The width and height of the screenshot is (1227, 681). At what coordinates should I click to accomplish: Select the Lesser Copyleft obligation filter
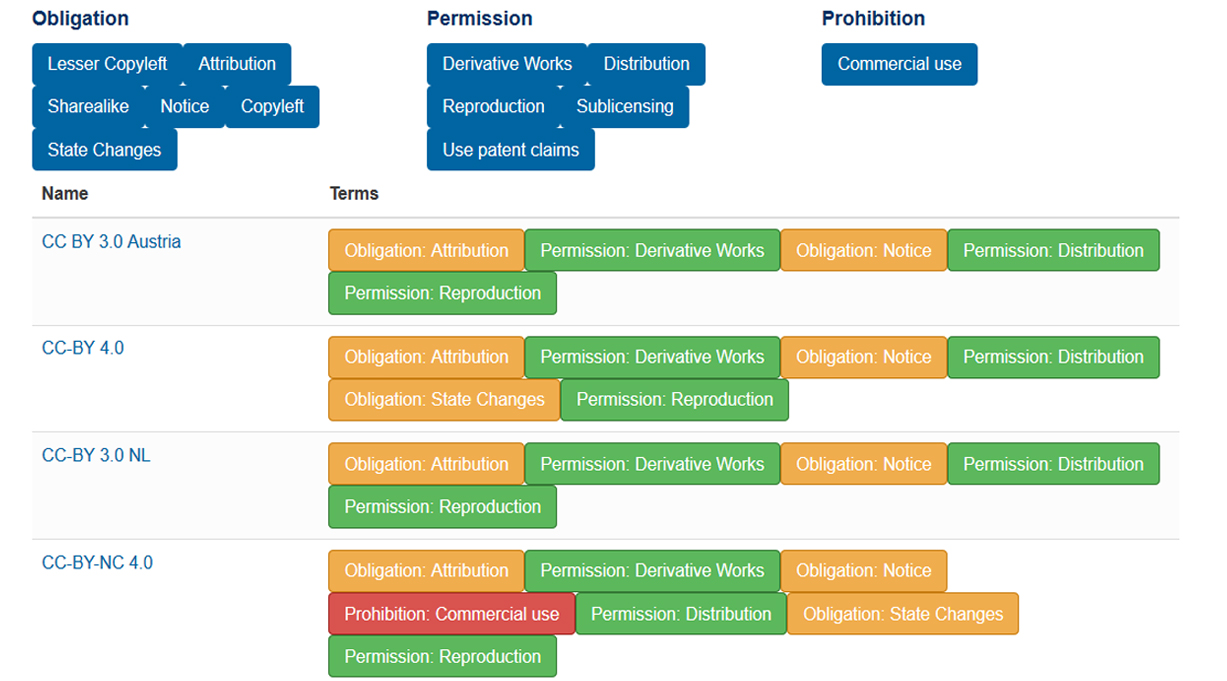(107, 64)
